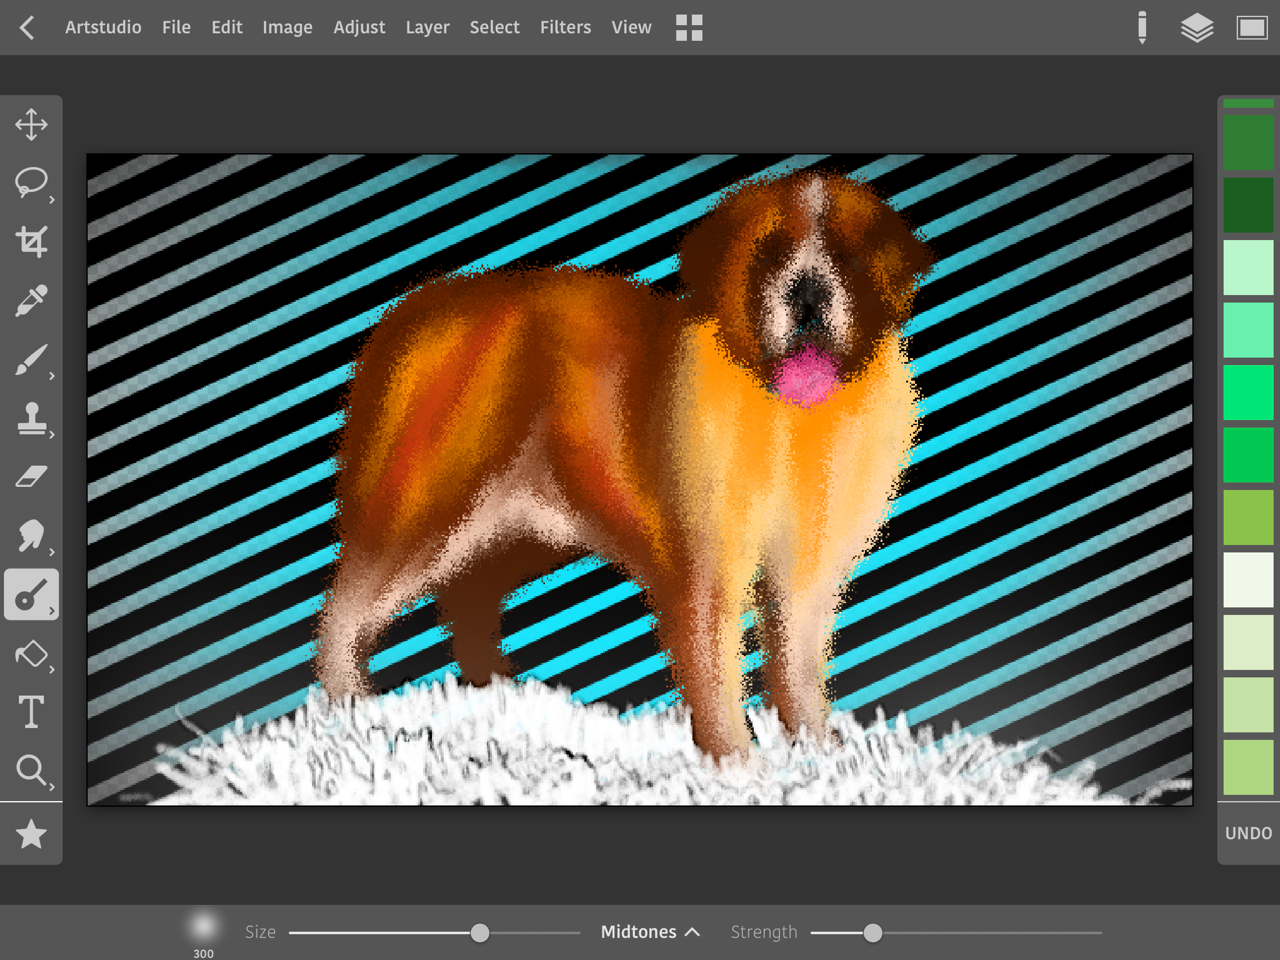Image resolution: width=1280 pixels, height=960 pixels.
Task: Switch to the Eraser tool
Action: pos(31,477)
